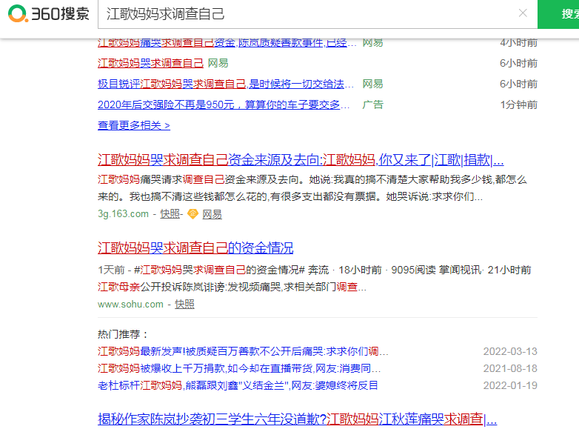Image resolution: width=579 pixels, height=432 pixels.
Task: Open the 快照 snapshot next to 3g.163.com
Action: tap(170, 214)
